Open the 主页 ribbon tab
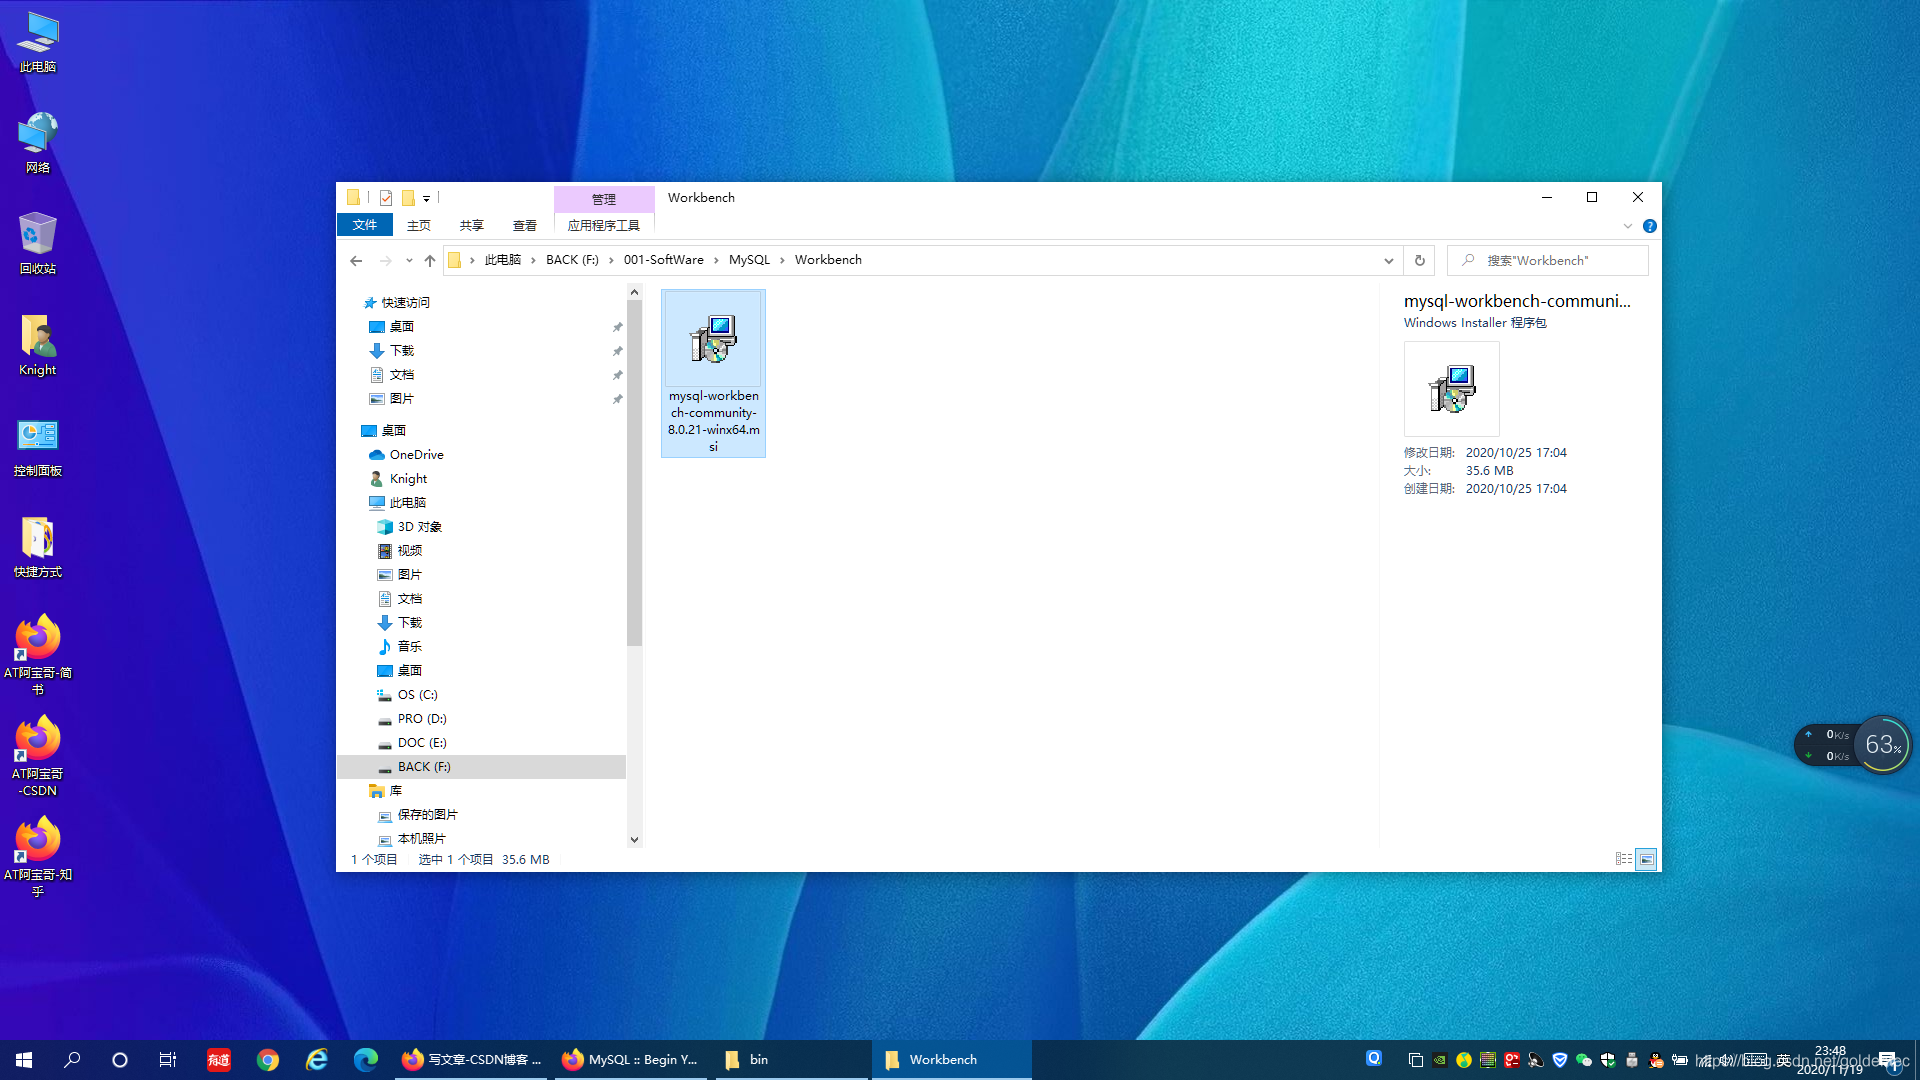This screenshot has width=1920, height=1080. click(419, 225)
